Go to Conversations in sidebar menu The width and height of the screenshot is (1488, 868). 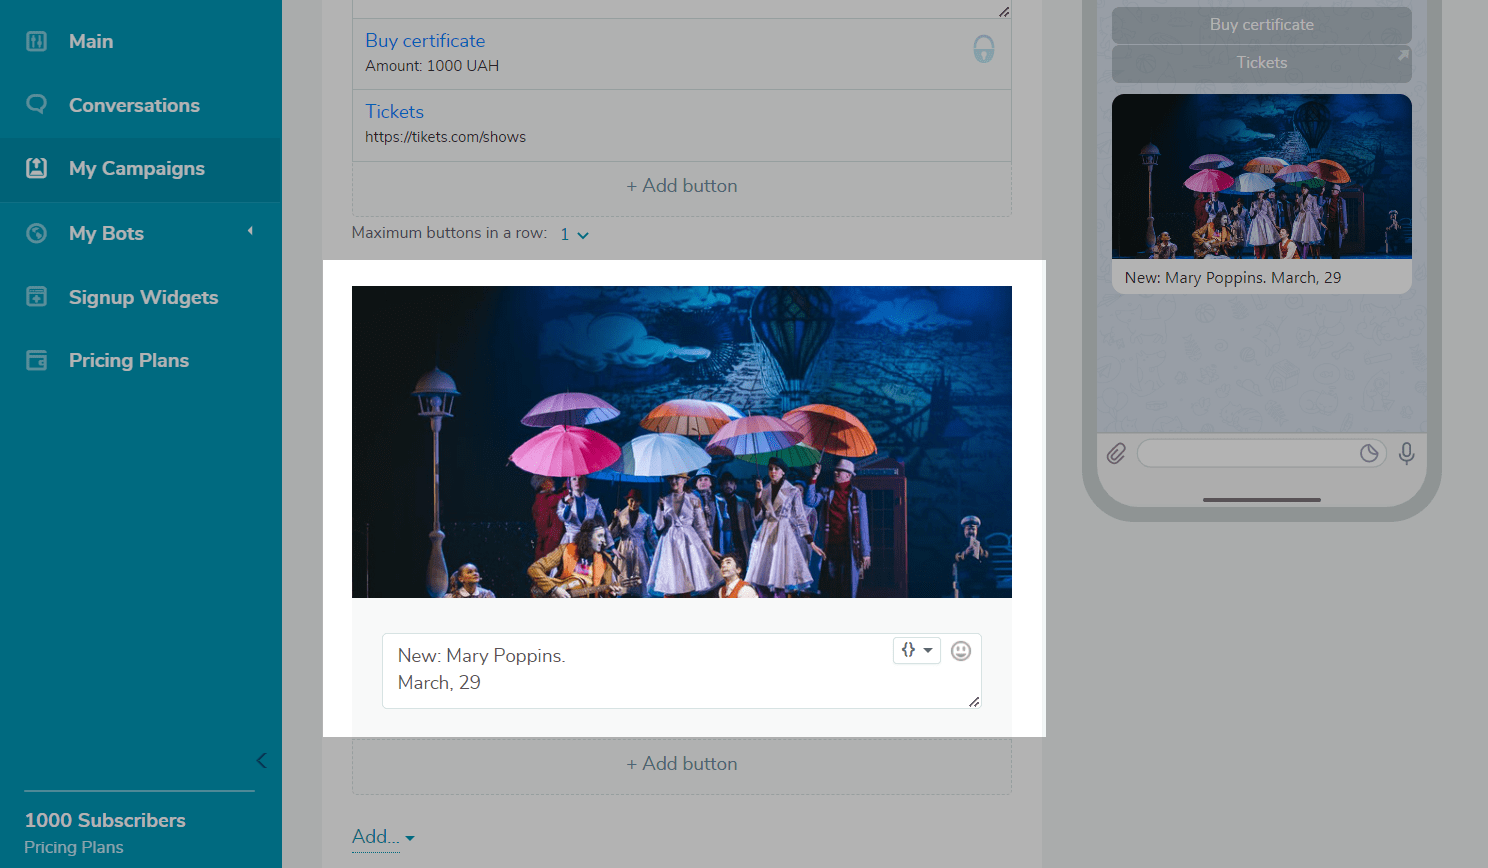(x=134, y=105)
